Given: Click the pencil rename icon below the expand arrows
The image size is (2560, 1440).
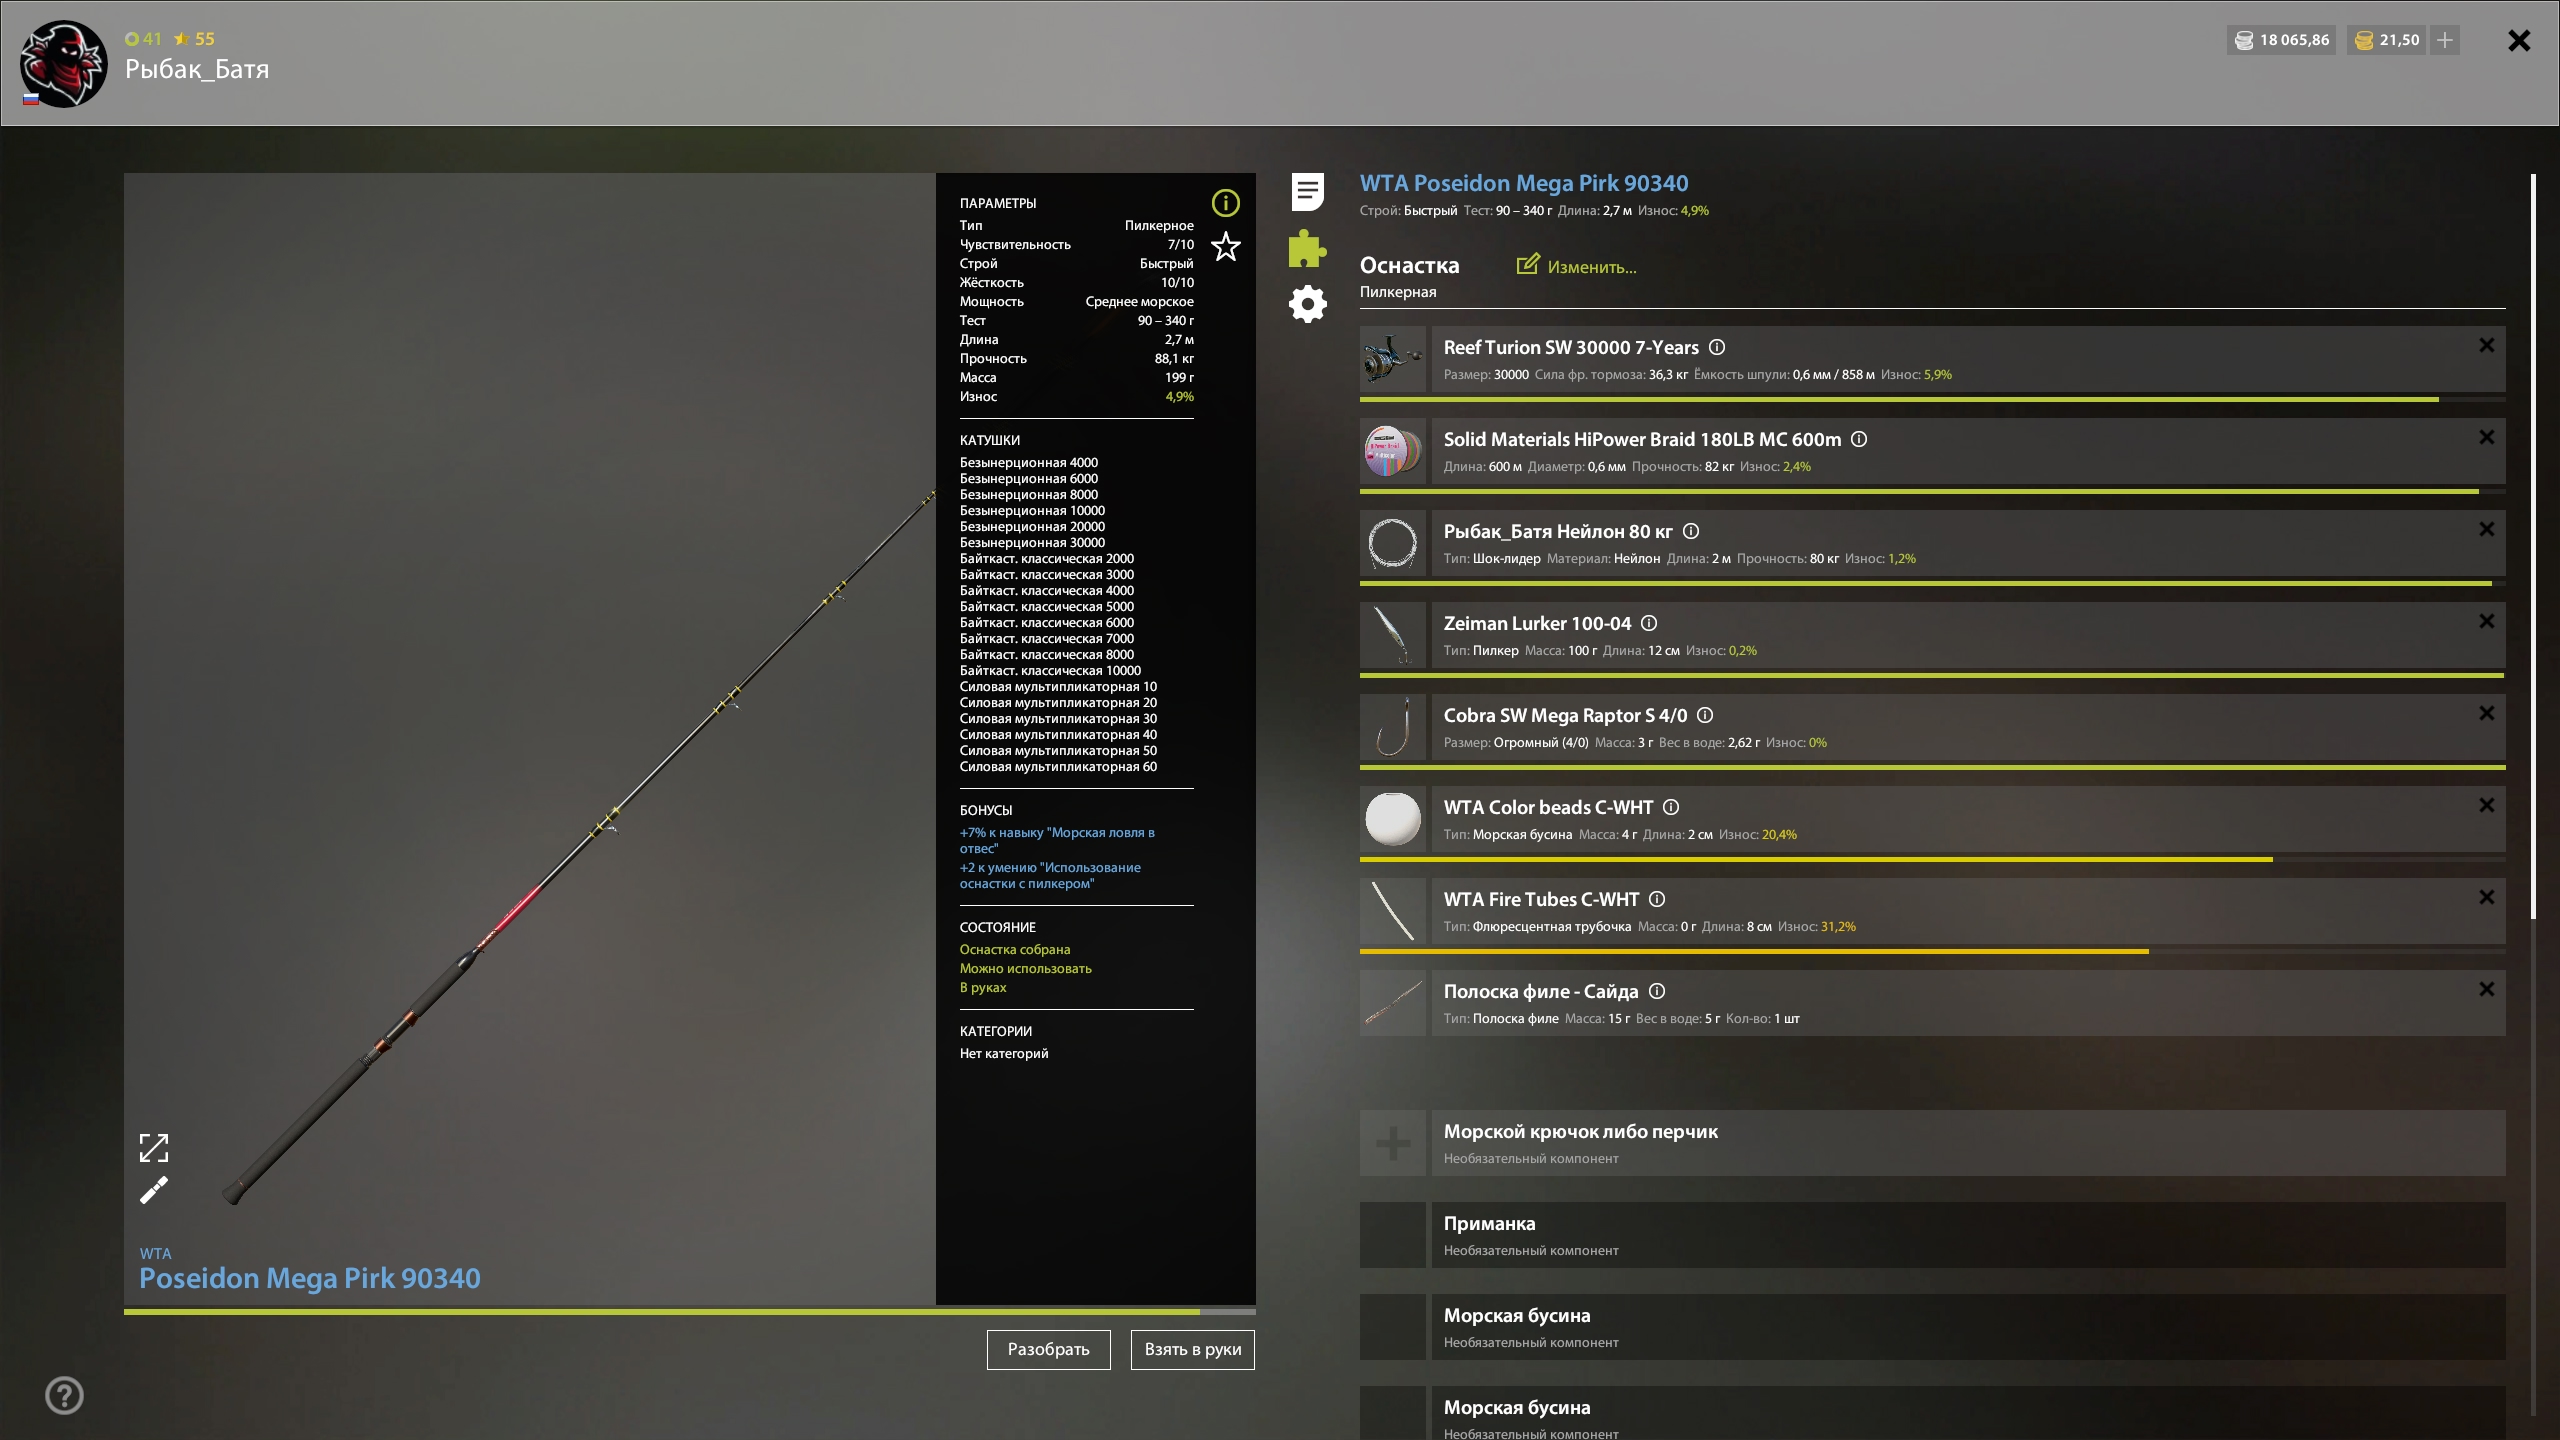Looking at the screenshot, I should 154,1190.
